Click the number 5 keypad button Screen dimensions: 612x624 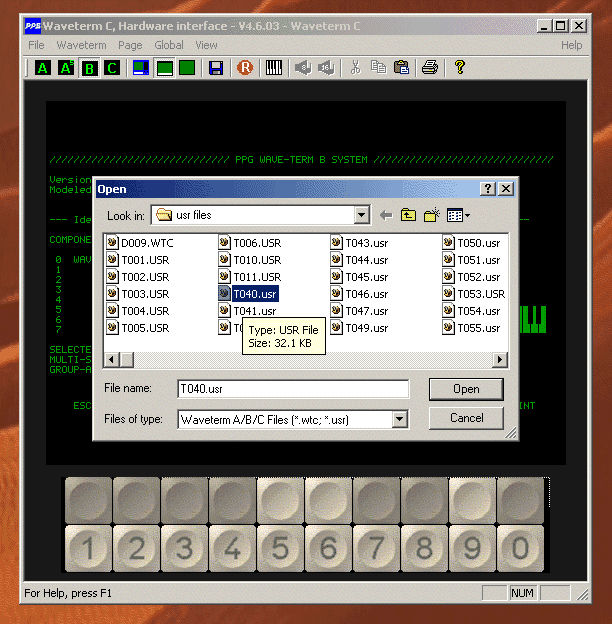281,548
